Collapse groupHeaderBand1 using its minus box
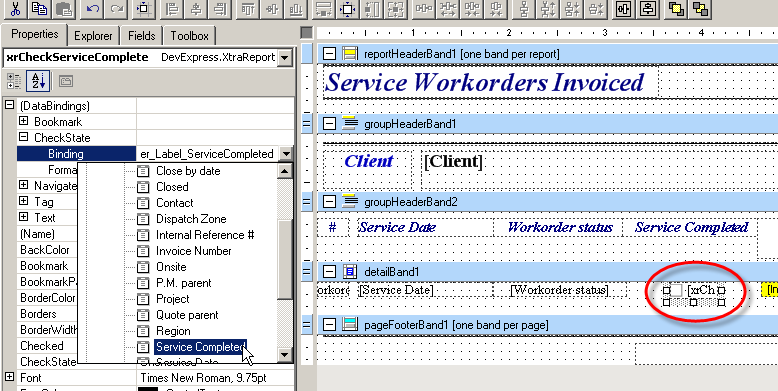Viewport: 778px width, 391px height. pos(329,123)
